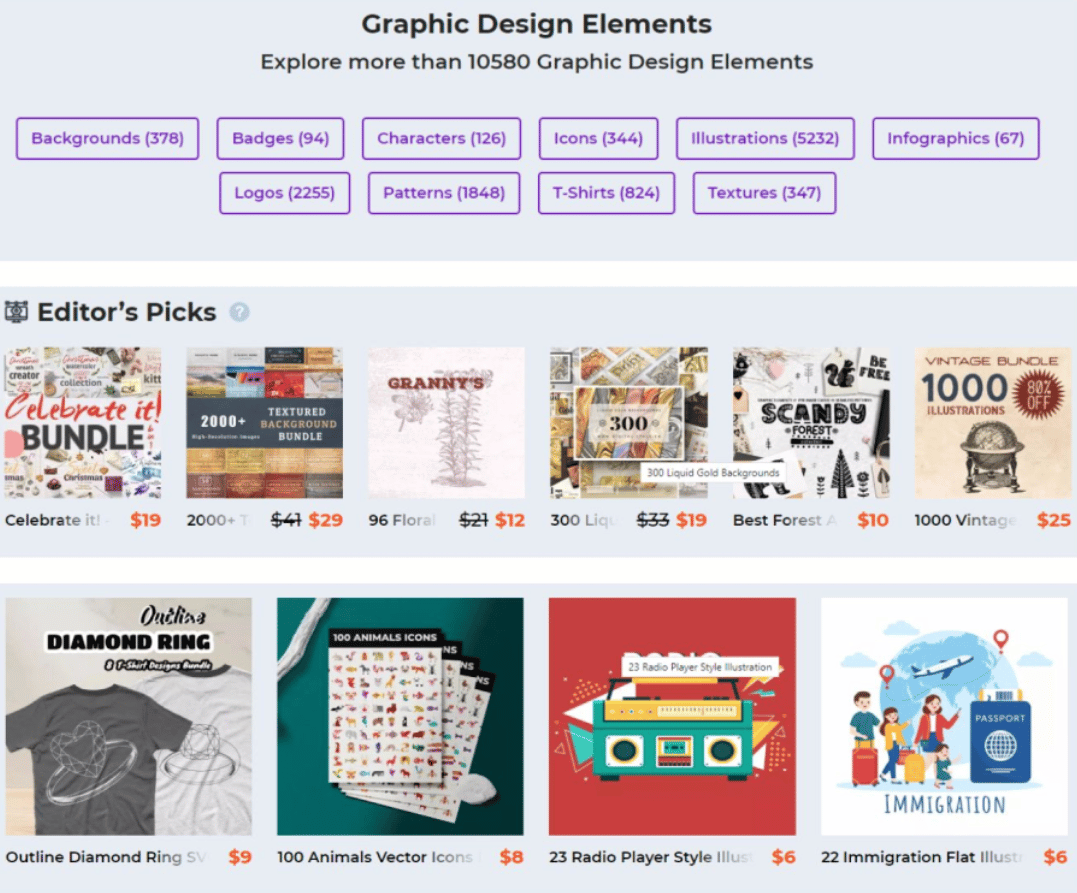Open the 100 Animals Vector Icons link
The image size is (1077, 893).
click(x=375, y=857)
